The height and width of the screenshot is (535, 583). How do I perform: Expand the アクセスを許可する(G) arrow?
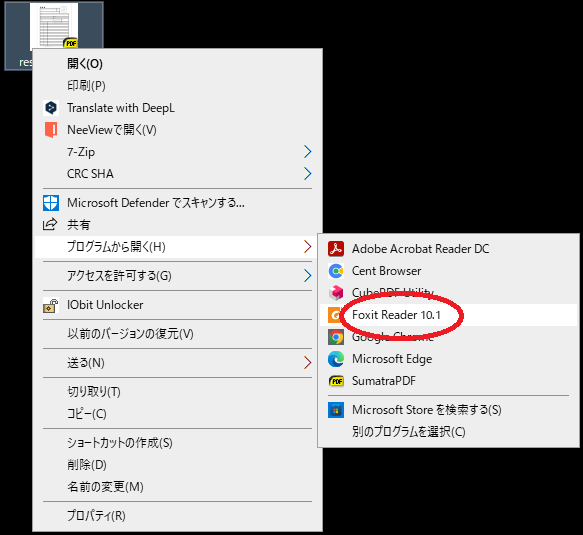pyautogui.click(x=307, y=275)
